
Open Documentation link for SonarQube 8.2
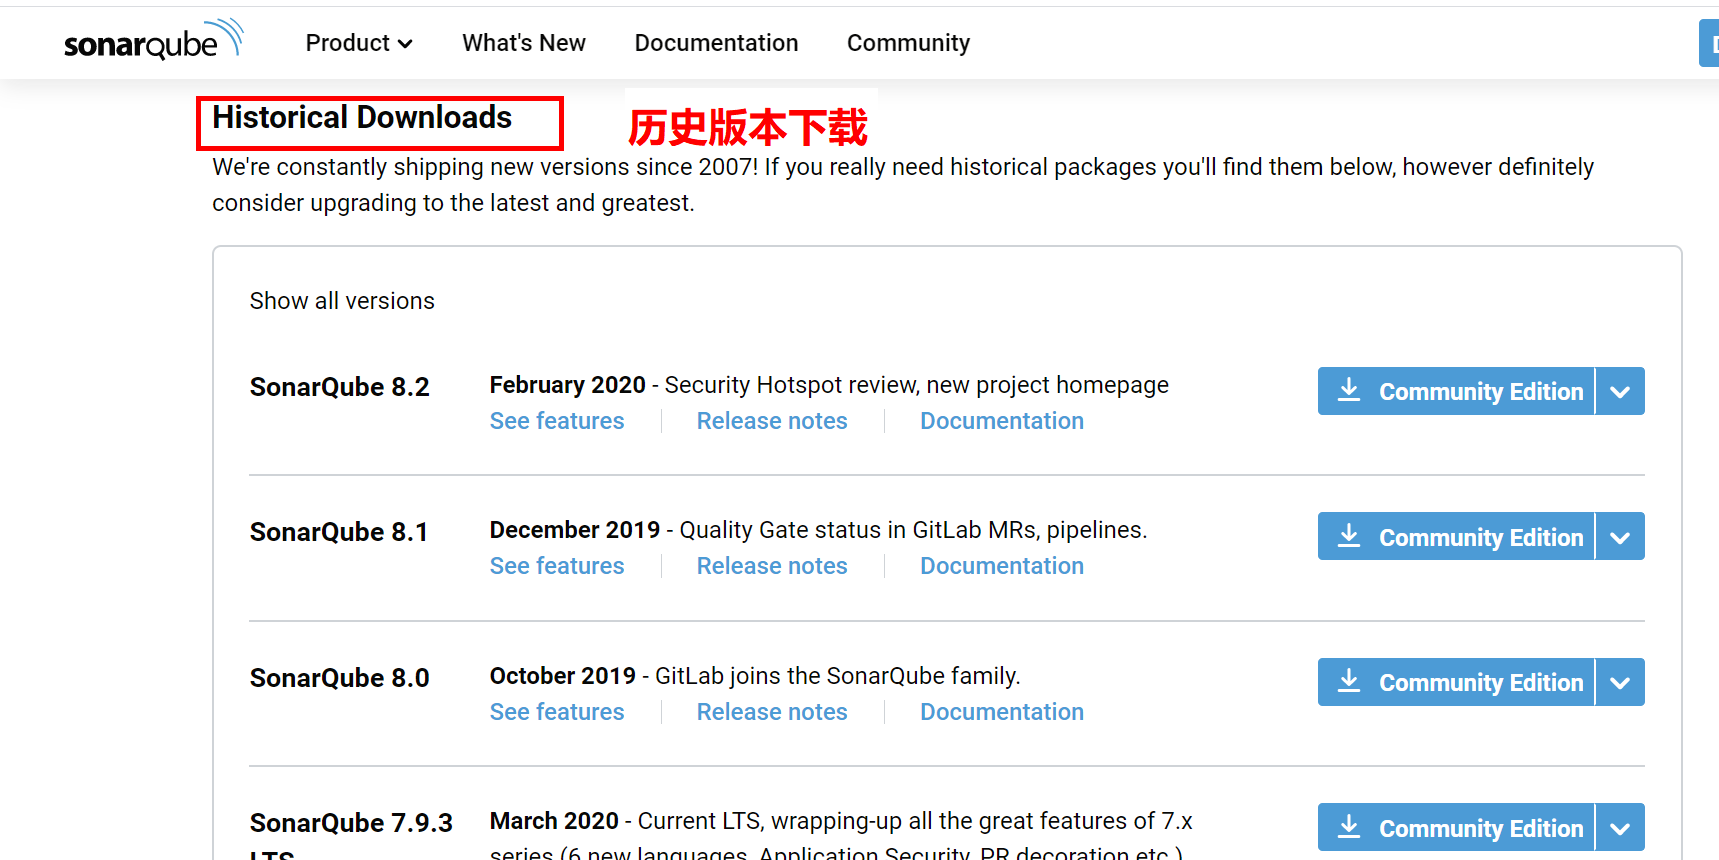(x=1002, y=421)
